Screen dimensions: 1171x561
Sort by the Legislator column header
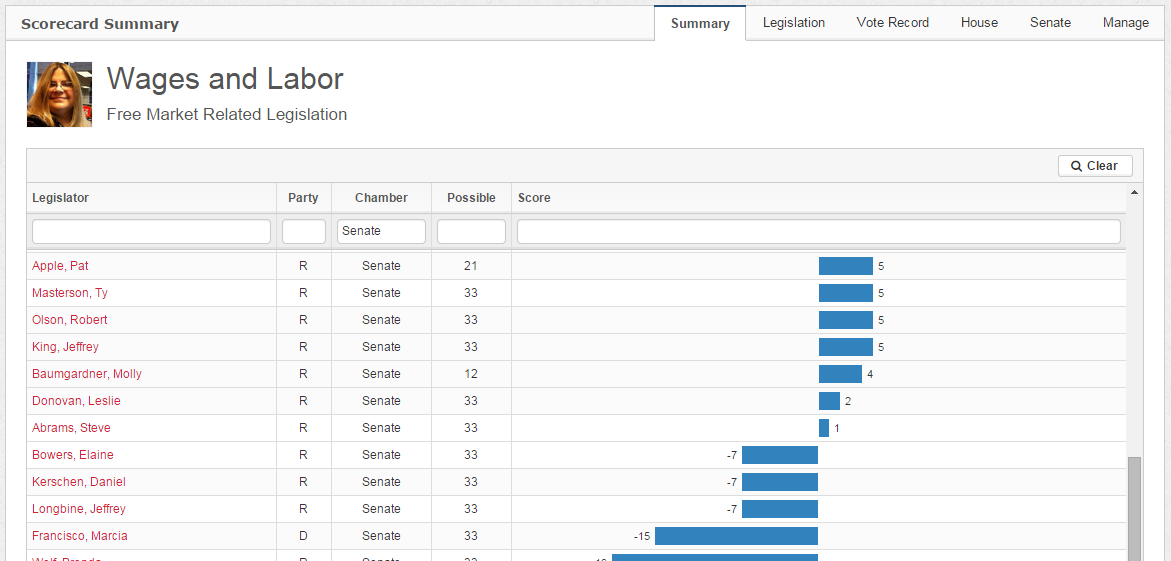[60, 198]
